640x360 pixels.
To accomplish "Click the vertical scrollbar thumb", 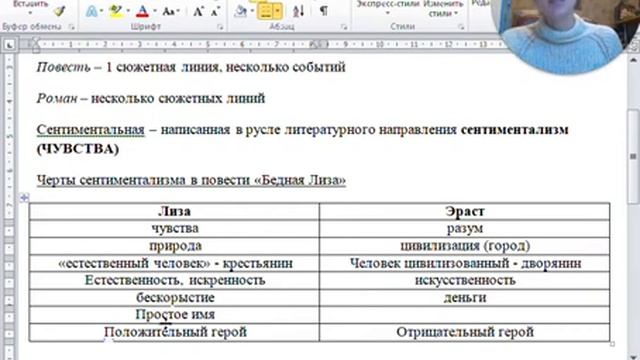I will (x=633, y=157).
